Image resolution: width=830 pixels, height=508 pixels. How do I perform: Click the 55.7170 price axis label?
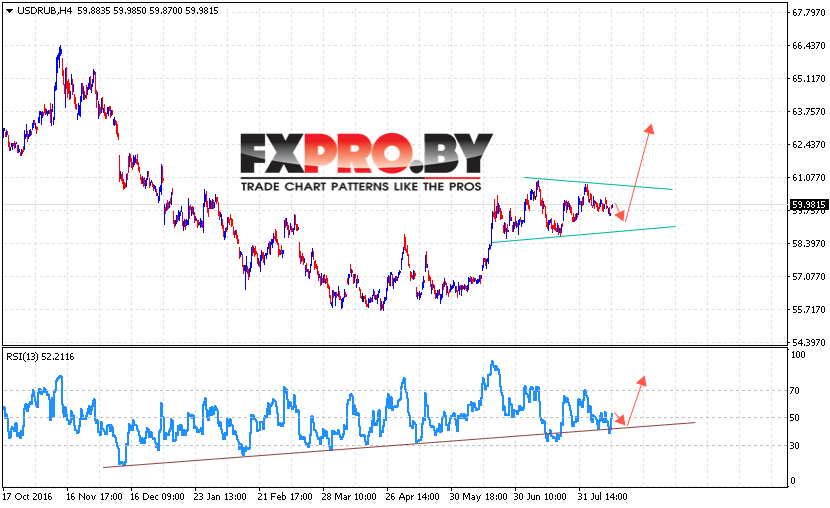point(808,310)
